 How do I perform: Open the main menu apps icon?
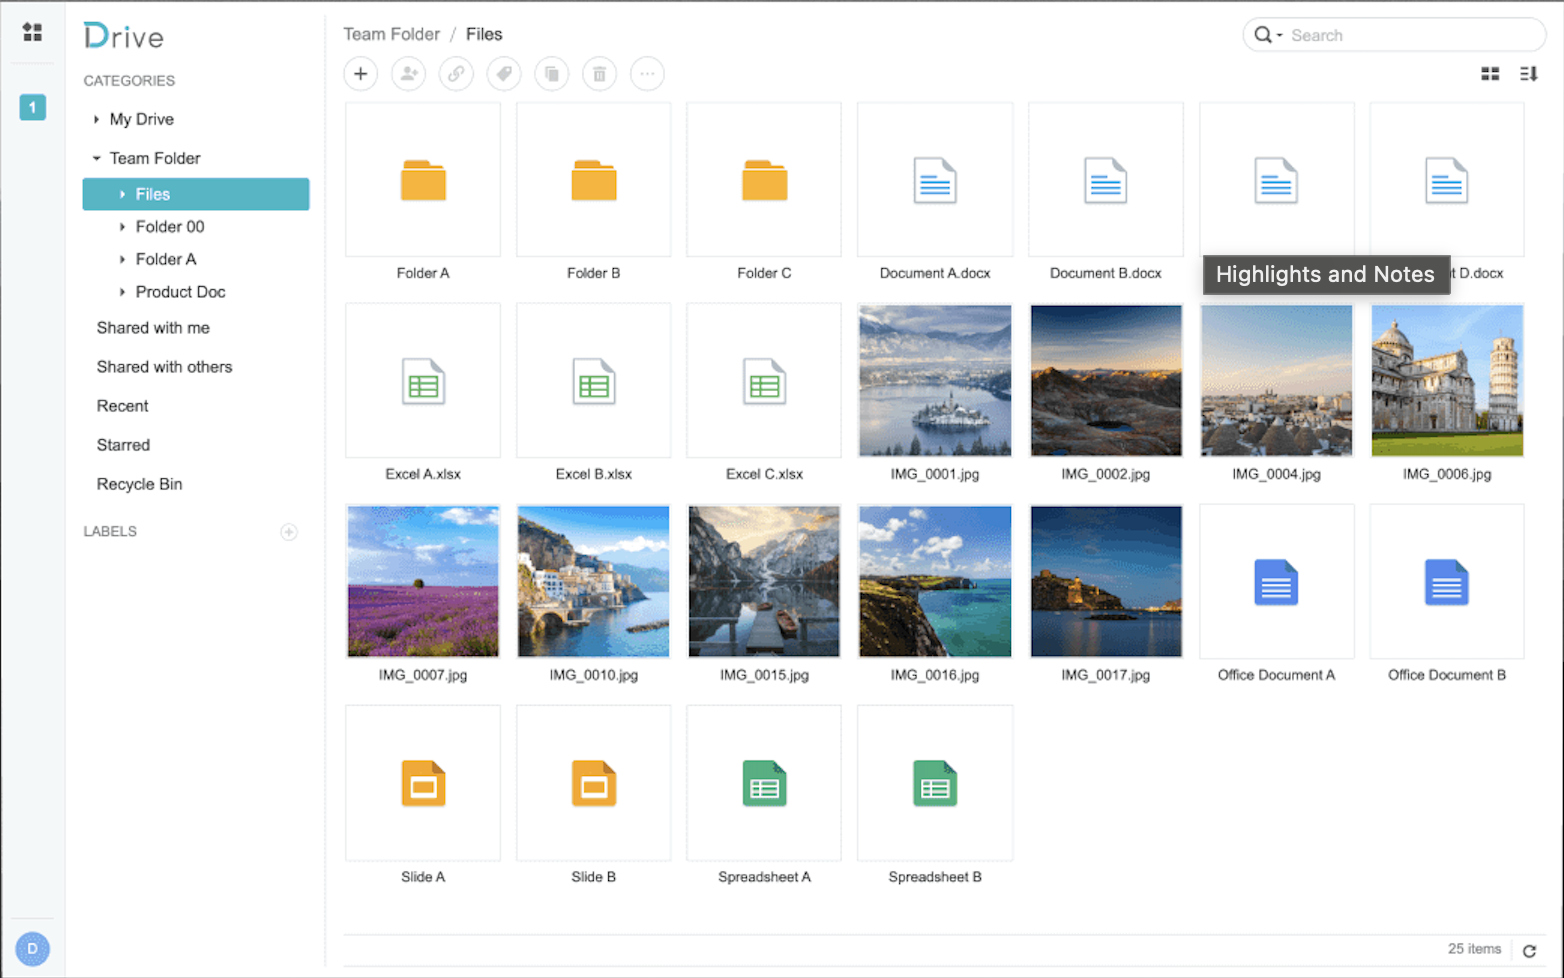[32, 32]
